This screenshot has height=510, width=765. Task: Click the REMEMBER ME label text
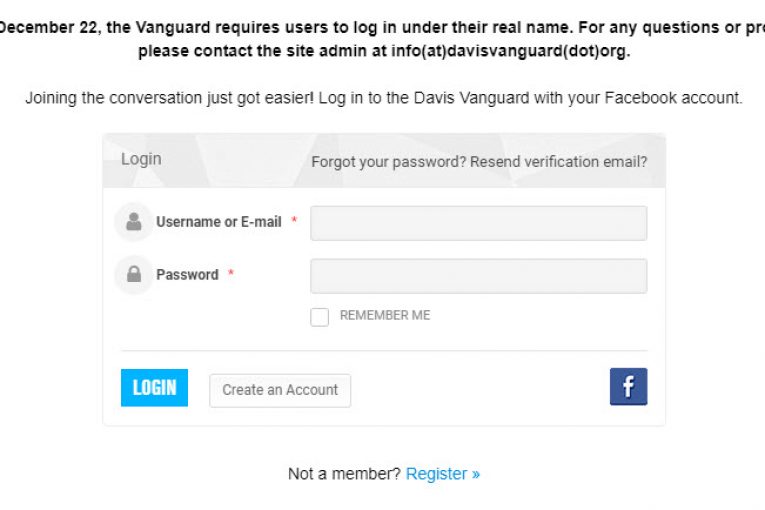(385, 315)
